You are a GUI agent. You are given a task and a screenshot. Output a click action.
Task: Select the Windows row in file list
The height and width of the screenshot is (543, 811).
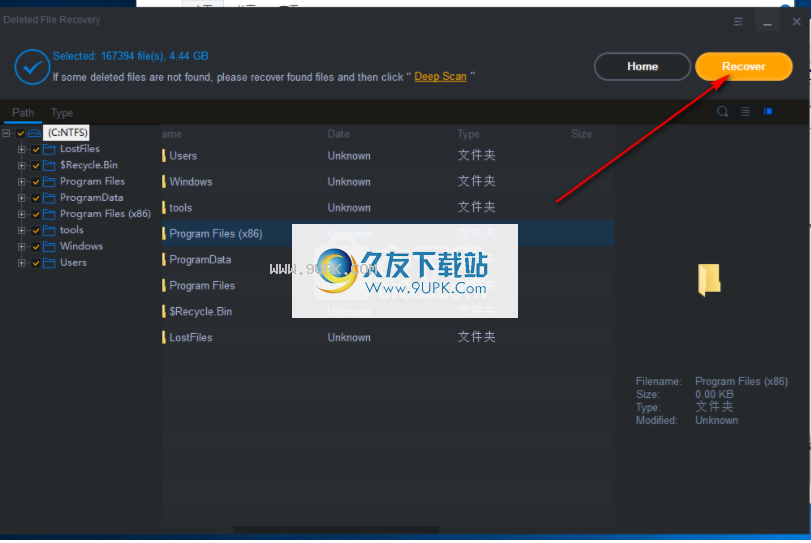pos(388,182)
